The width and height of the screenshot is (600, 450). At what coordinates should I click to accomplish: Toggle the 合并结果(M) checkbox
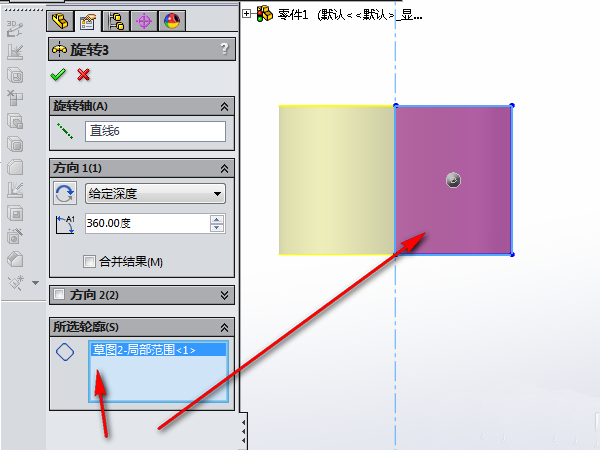[x=89, y=262]
